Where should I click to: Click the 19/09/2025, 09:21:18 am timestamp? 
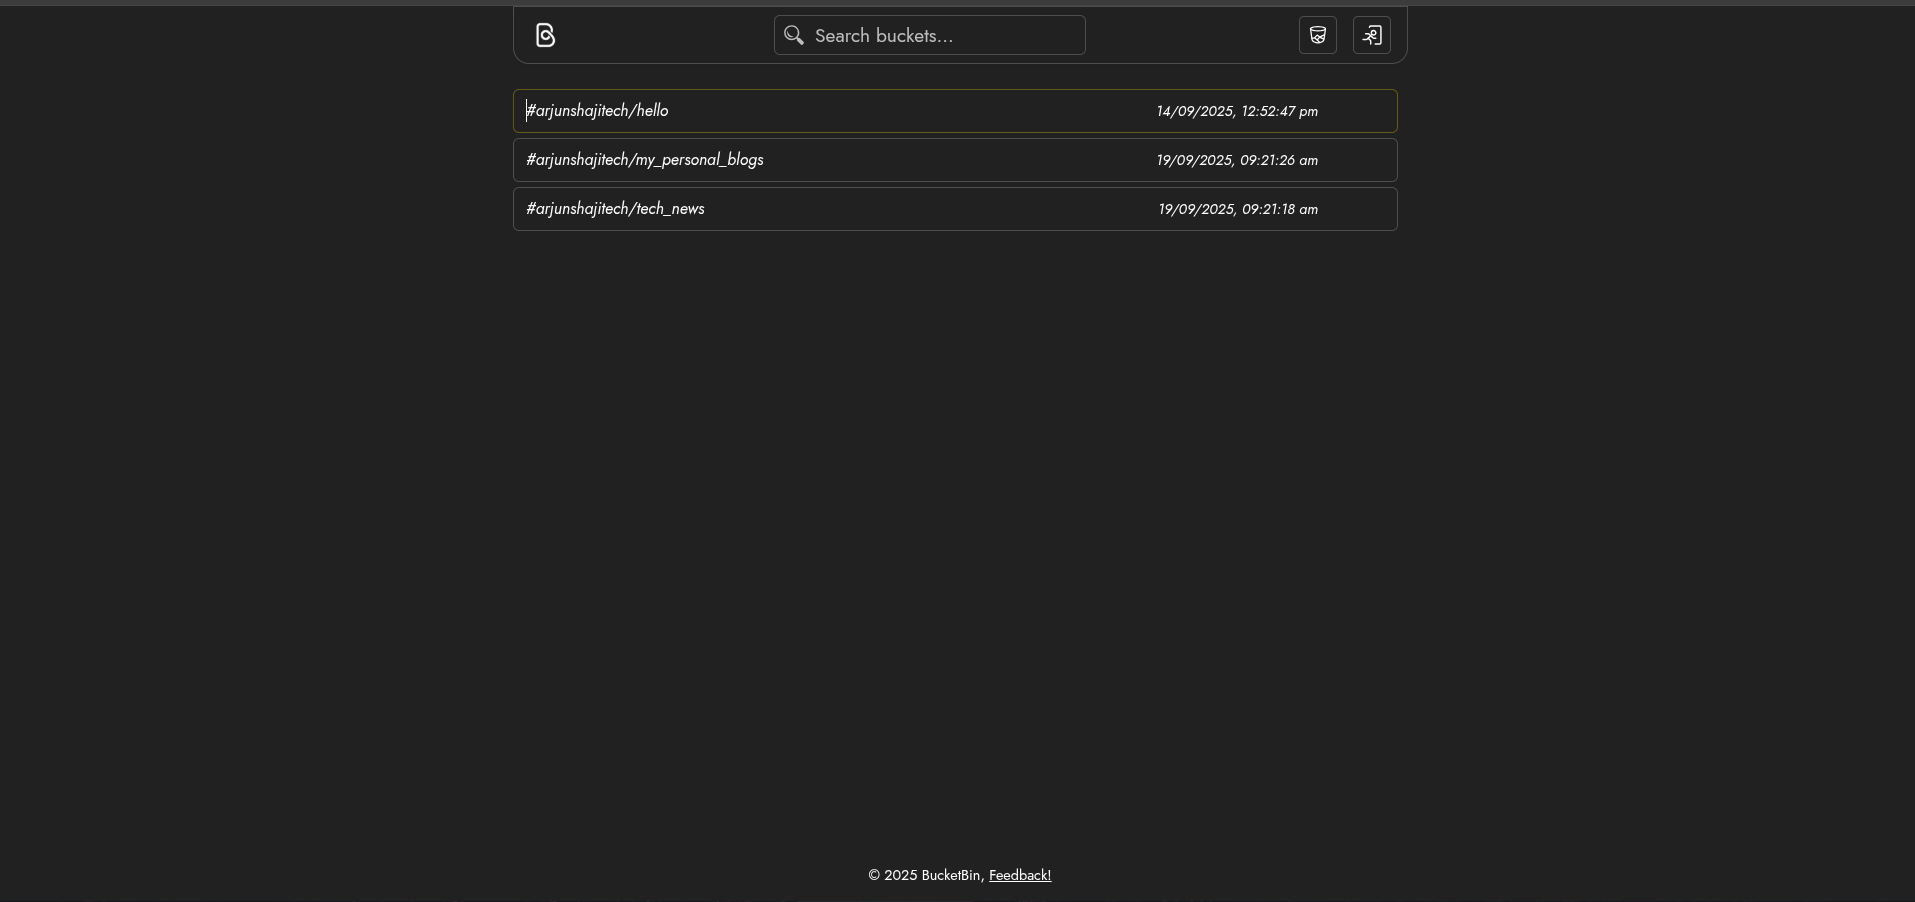point(1238,210)
